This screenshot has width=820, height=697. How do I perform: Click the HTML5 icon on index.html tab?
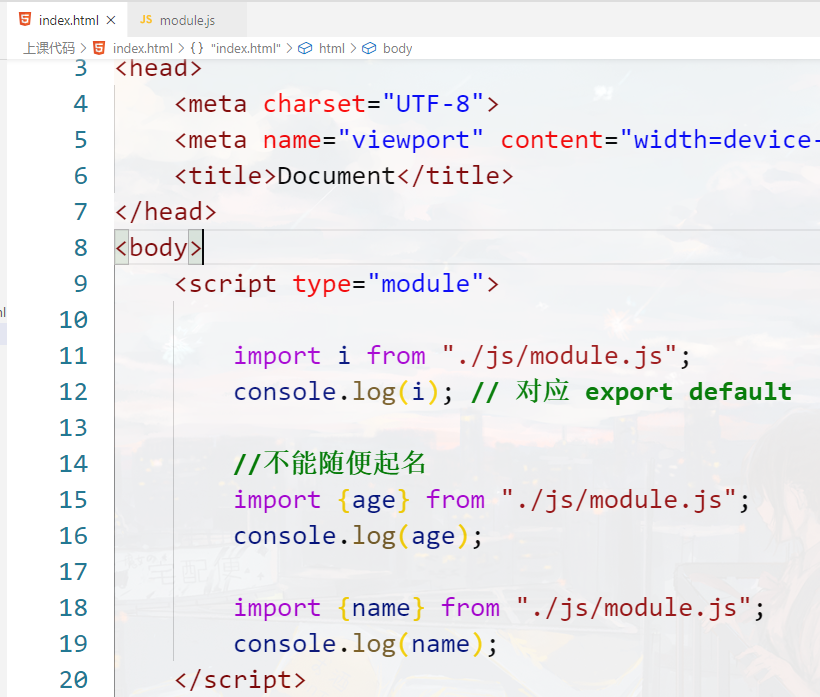click(x=25, y=20)
